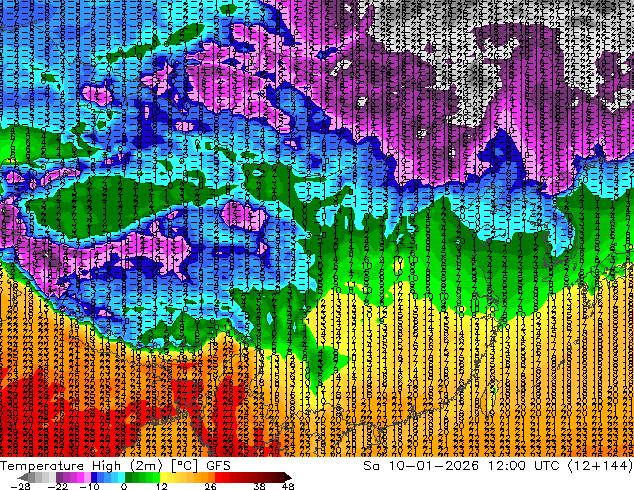The image size is (634, 490).
Task: Click the dark green swatch just right of 0
Action: (128, 477)
